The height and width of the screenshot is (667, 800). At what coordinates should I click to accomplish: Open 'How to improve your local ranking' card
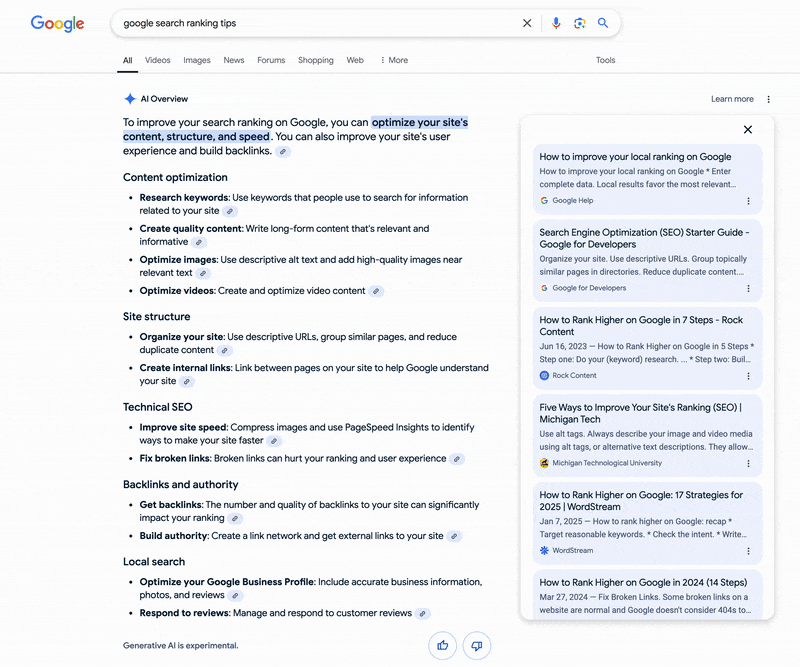647,179
